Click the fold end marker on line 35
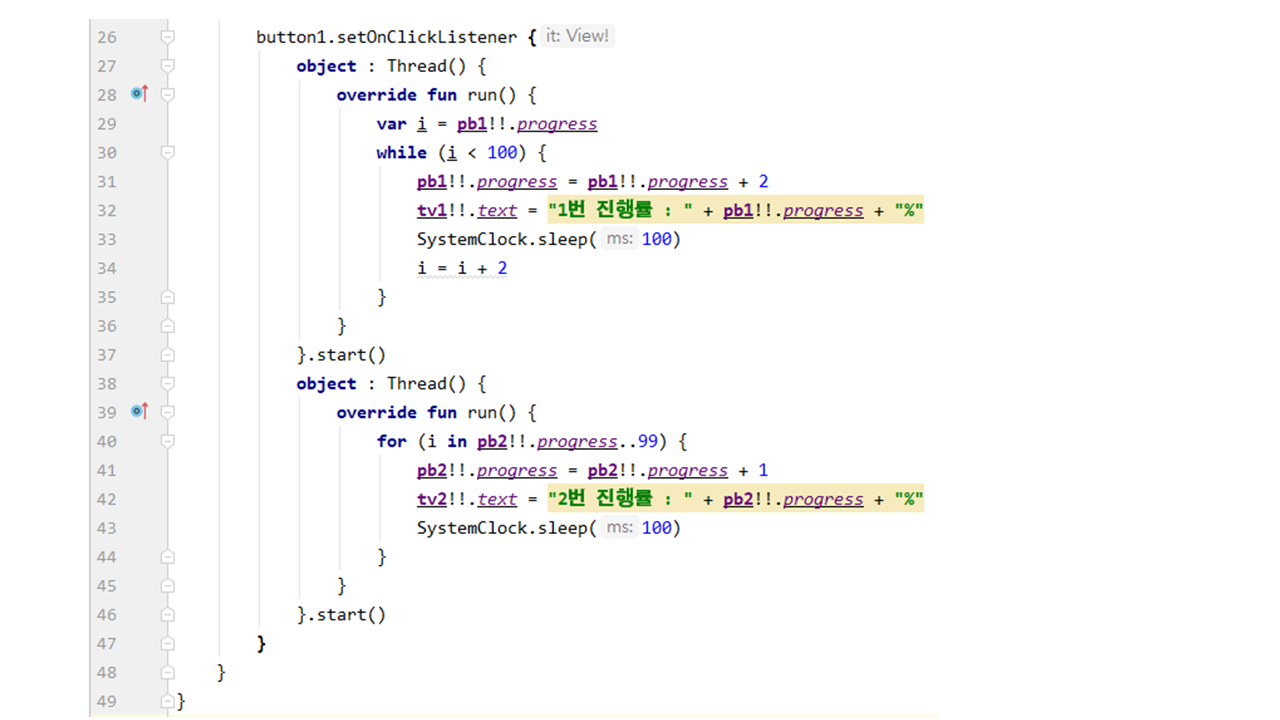1280x720 pixels. (x=168, y=297)
